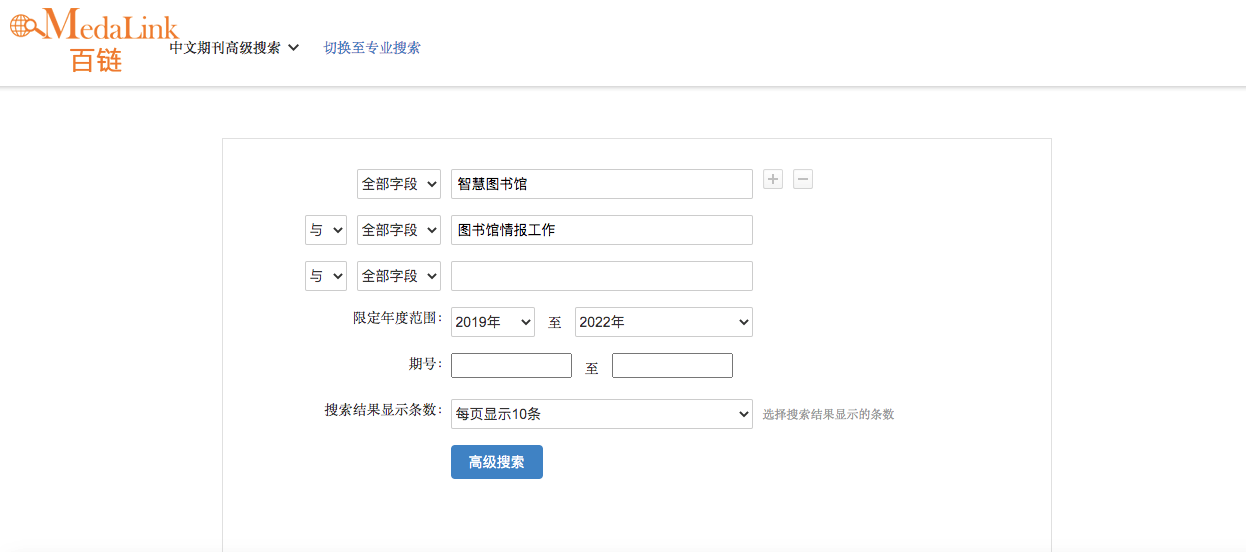Click the add search row plus icon
Image resolution: width=1246 pixels, height=552 pixels.
772,179
